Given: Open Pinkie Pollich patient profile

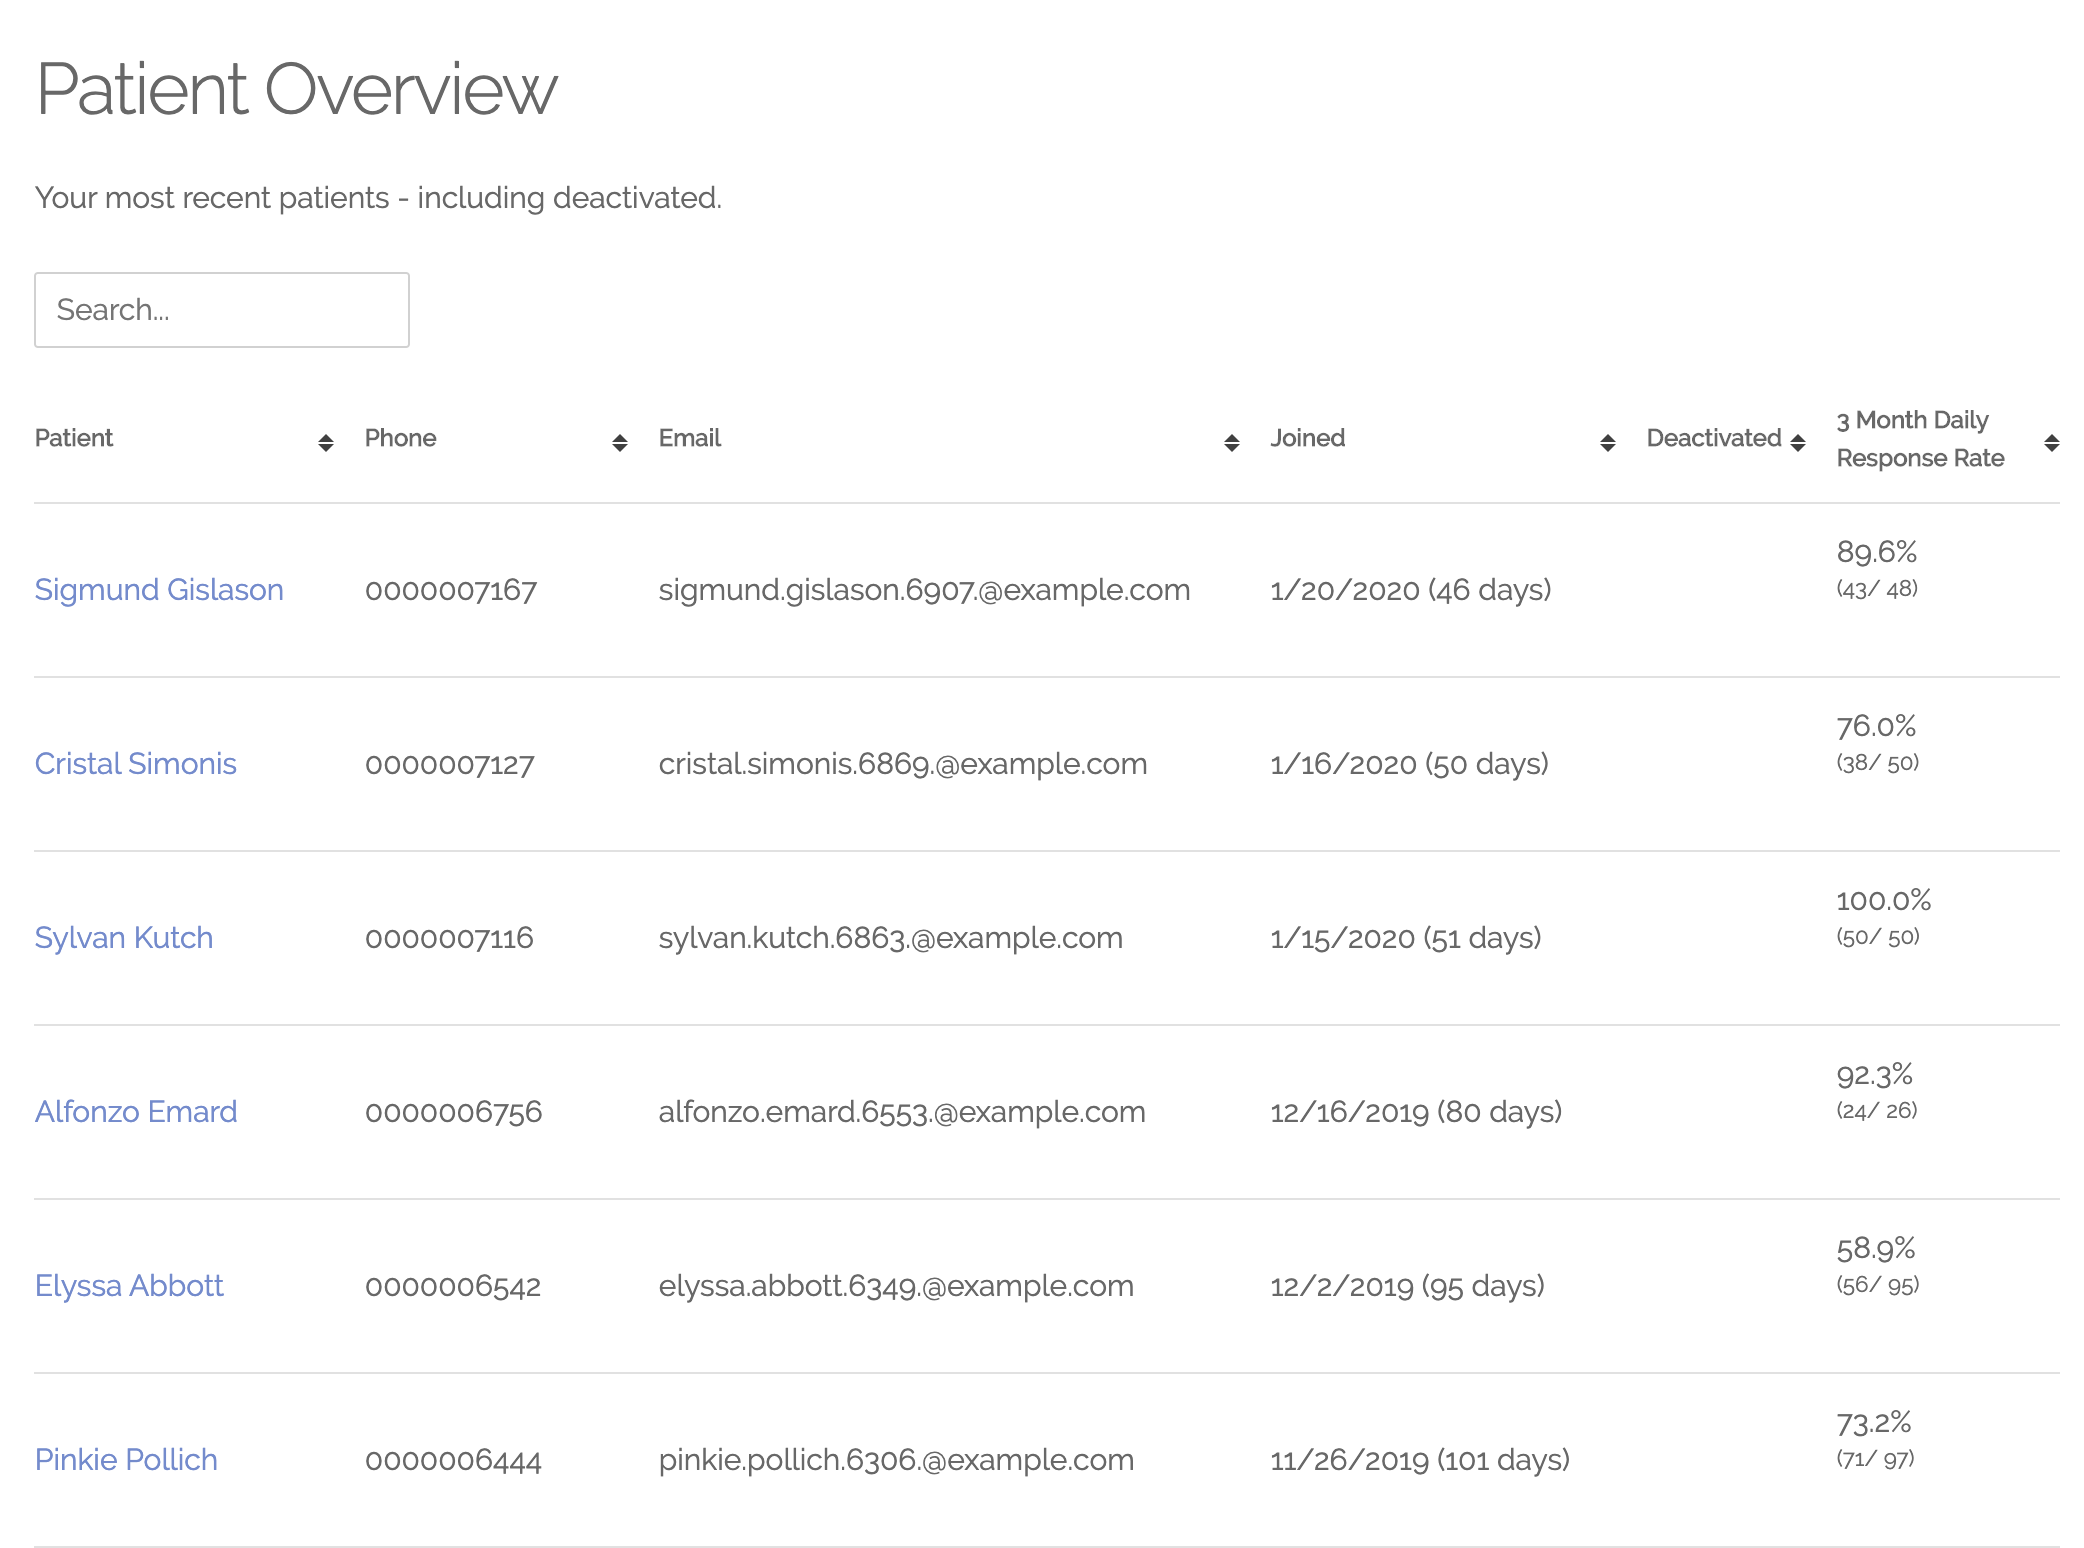Looking at the screenshot, I should point(126,1460).
